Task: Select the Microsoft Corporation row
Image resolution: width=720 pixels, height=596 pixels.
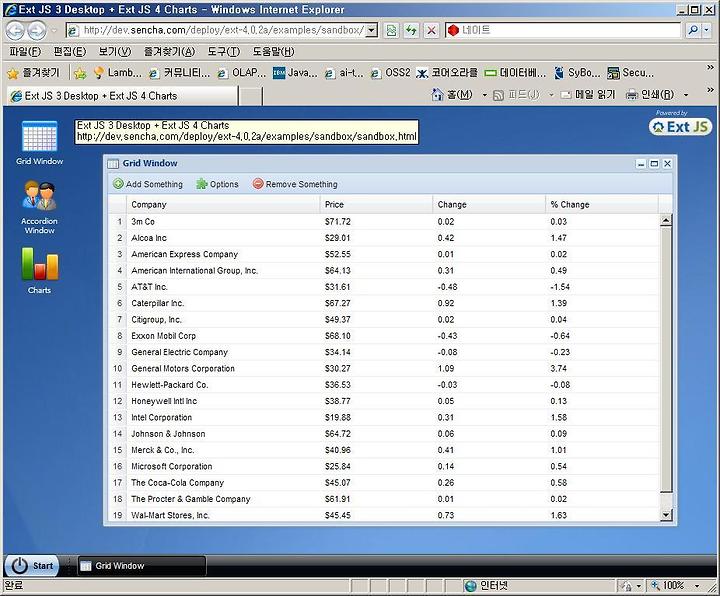Action: (x=384, y=466)
